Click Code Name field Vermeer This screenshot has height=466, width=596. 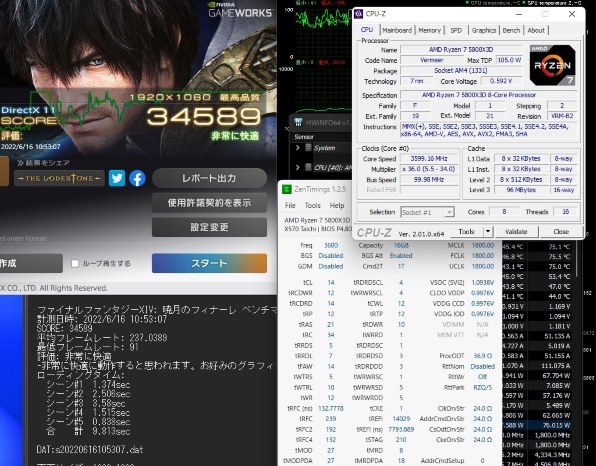431,60
